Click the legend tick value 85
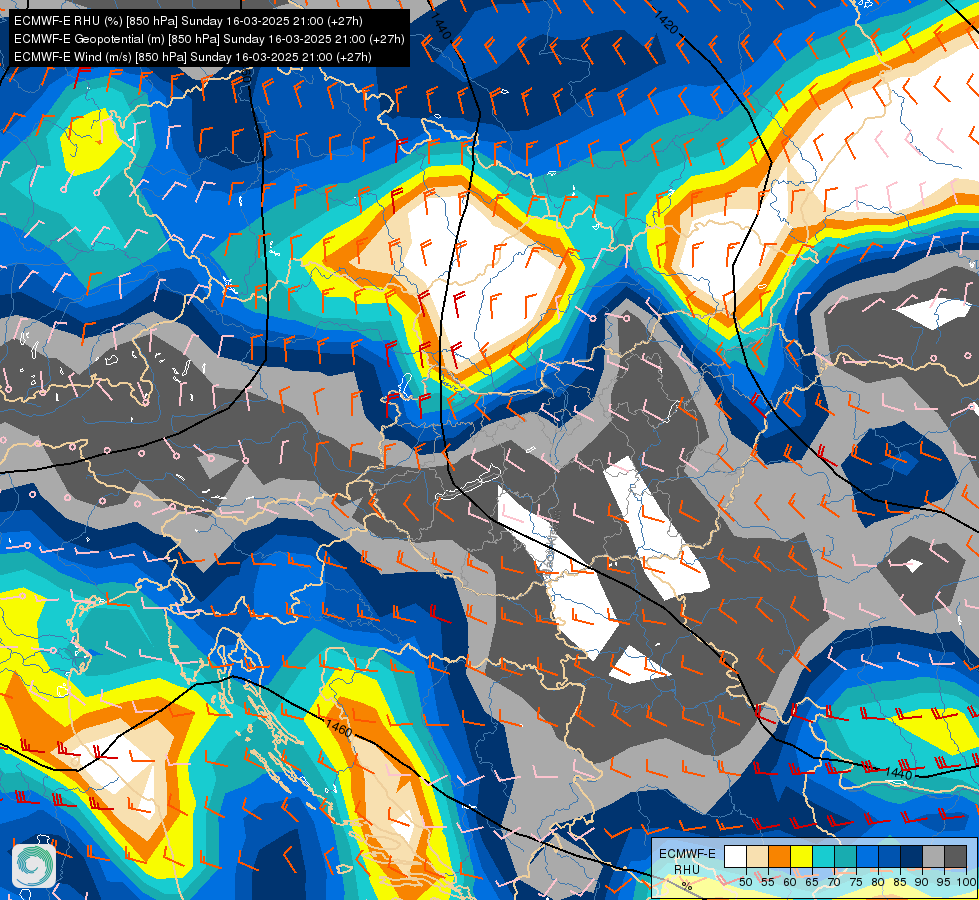The image size is (979, 900). [x=900, y=882]
